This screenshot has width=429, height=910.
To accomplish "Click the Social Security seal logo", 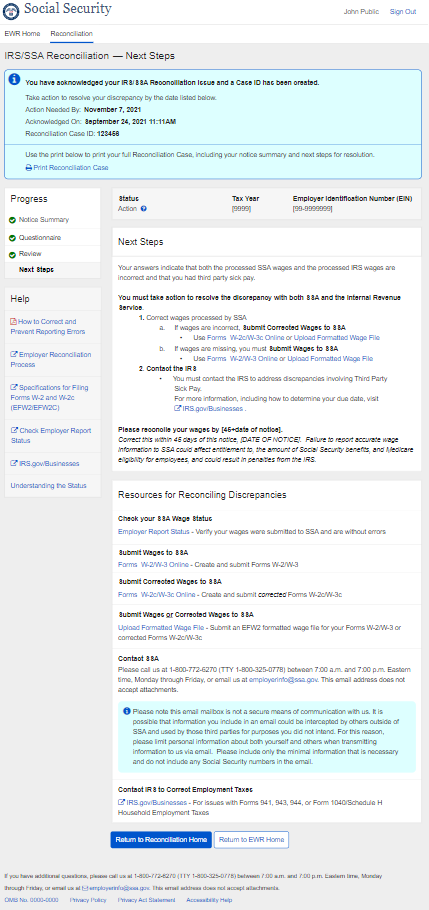I will [12, 10].
